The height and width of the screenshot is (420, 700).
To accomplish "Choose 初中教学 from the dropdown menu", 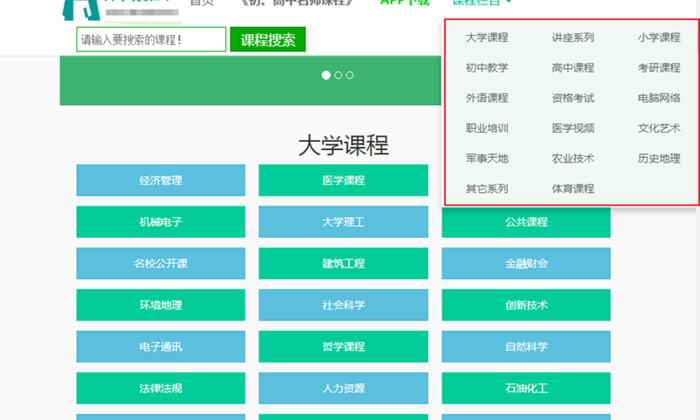I will (x=487, y=68).
